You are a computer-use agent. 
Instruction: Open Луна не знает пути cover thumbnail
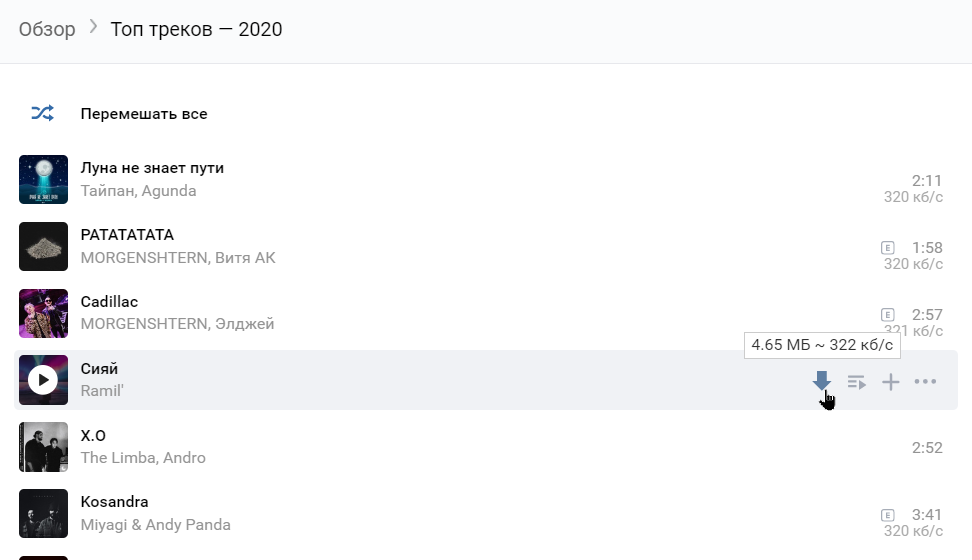point(43,180)
